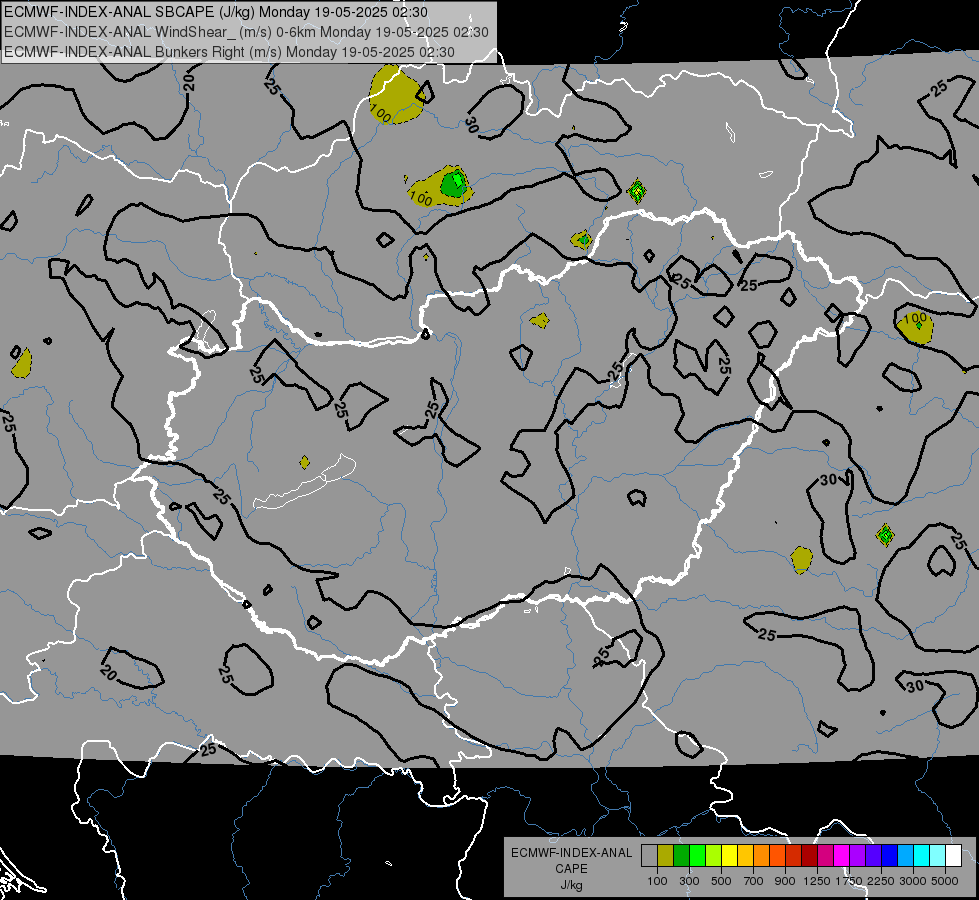Click the legend value 900
979x900 pixels.
pyautogui.click(x=785, y=881)
